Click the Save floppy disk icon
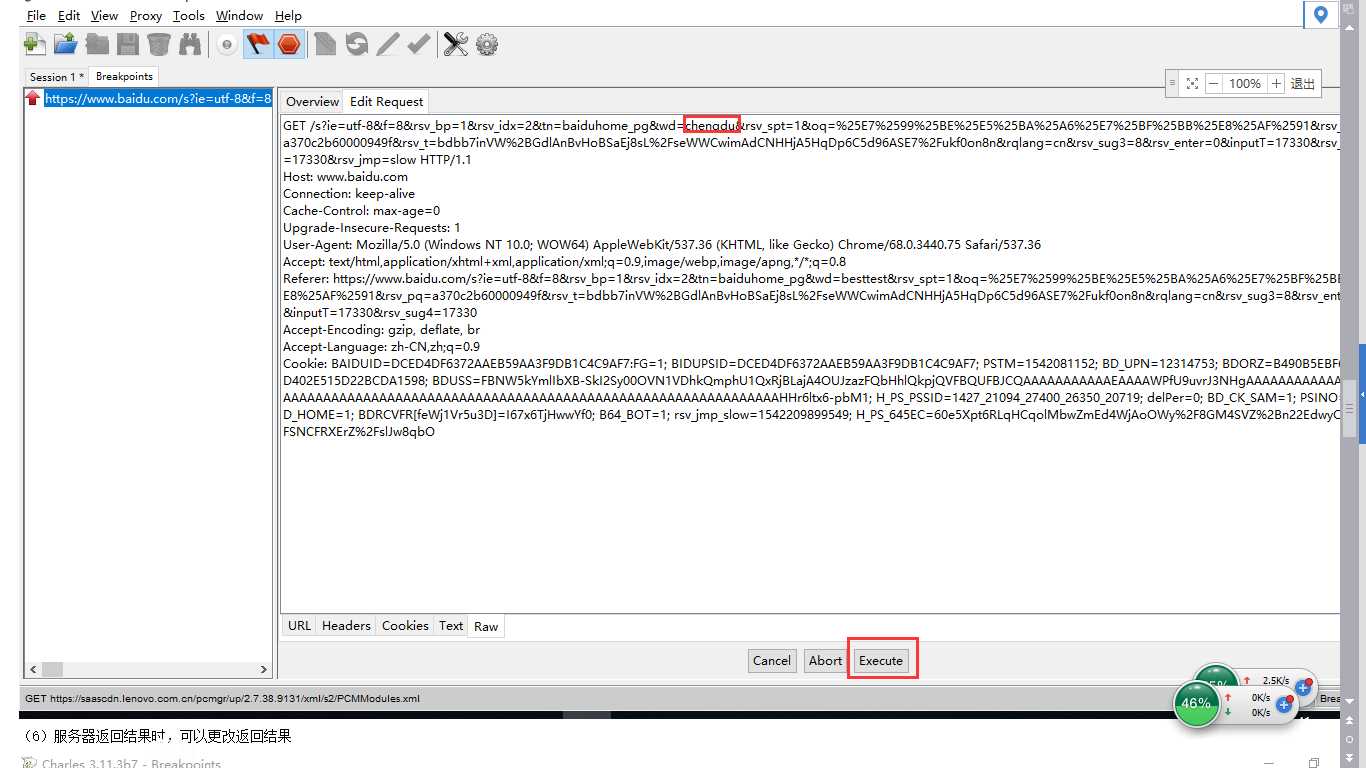 tap(128, 44)
